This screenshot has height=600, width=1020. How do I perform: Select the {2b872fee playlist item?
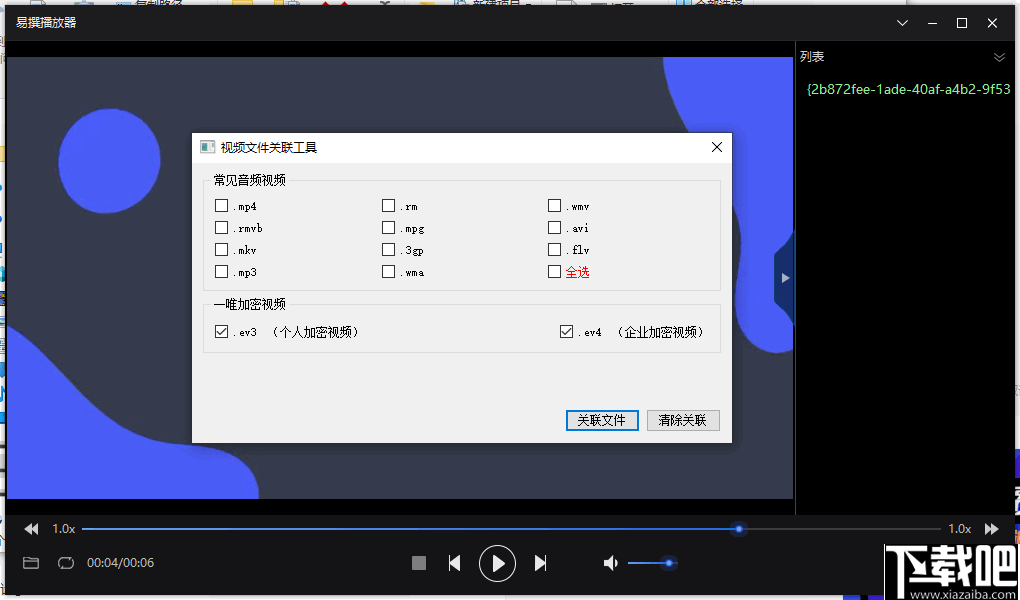905,88
